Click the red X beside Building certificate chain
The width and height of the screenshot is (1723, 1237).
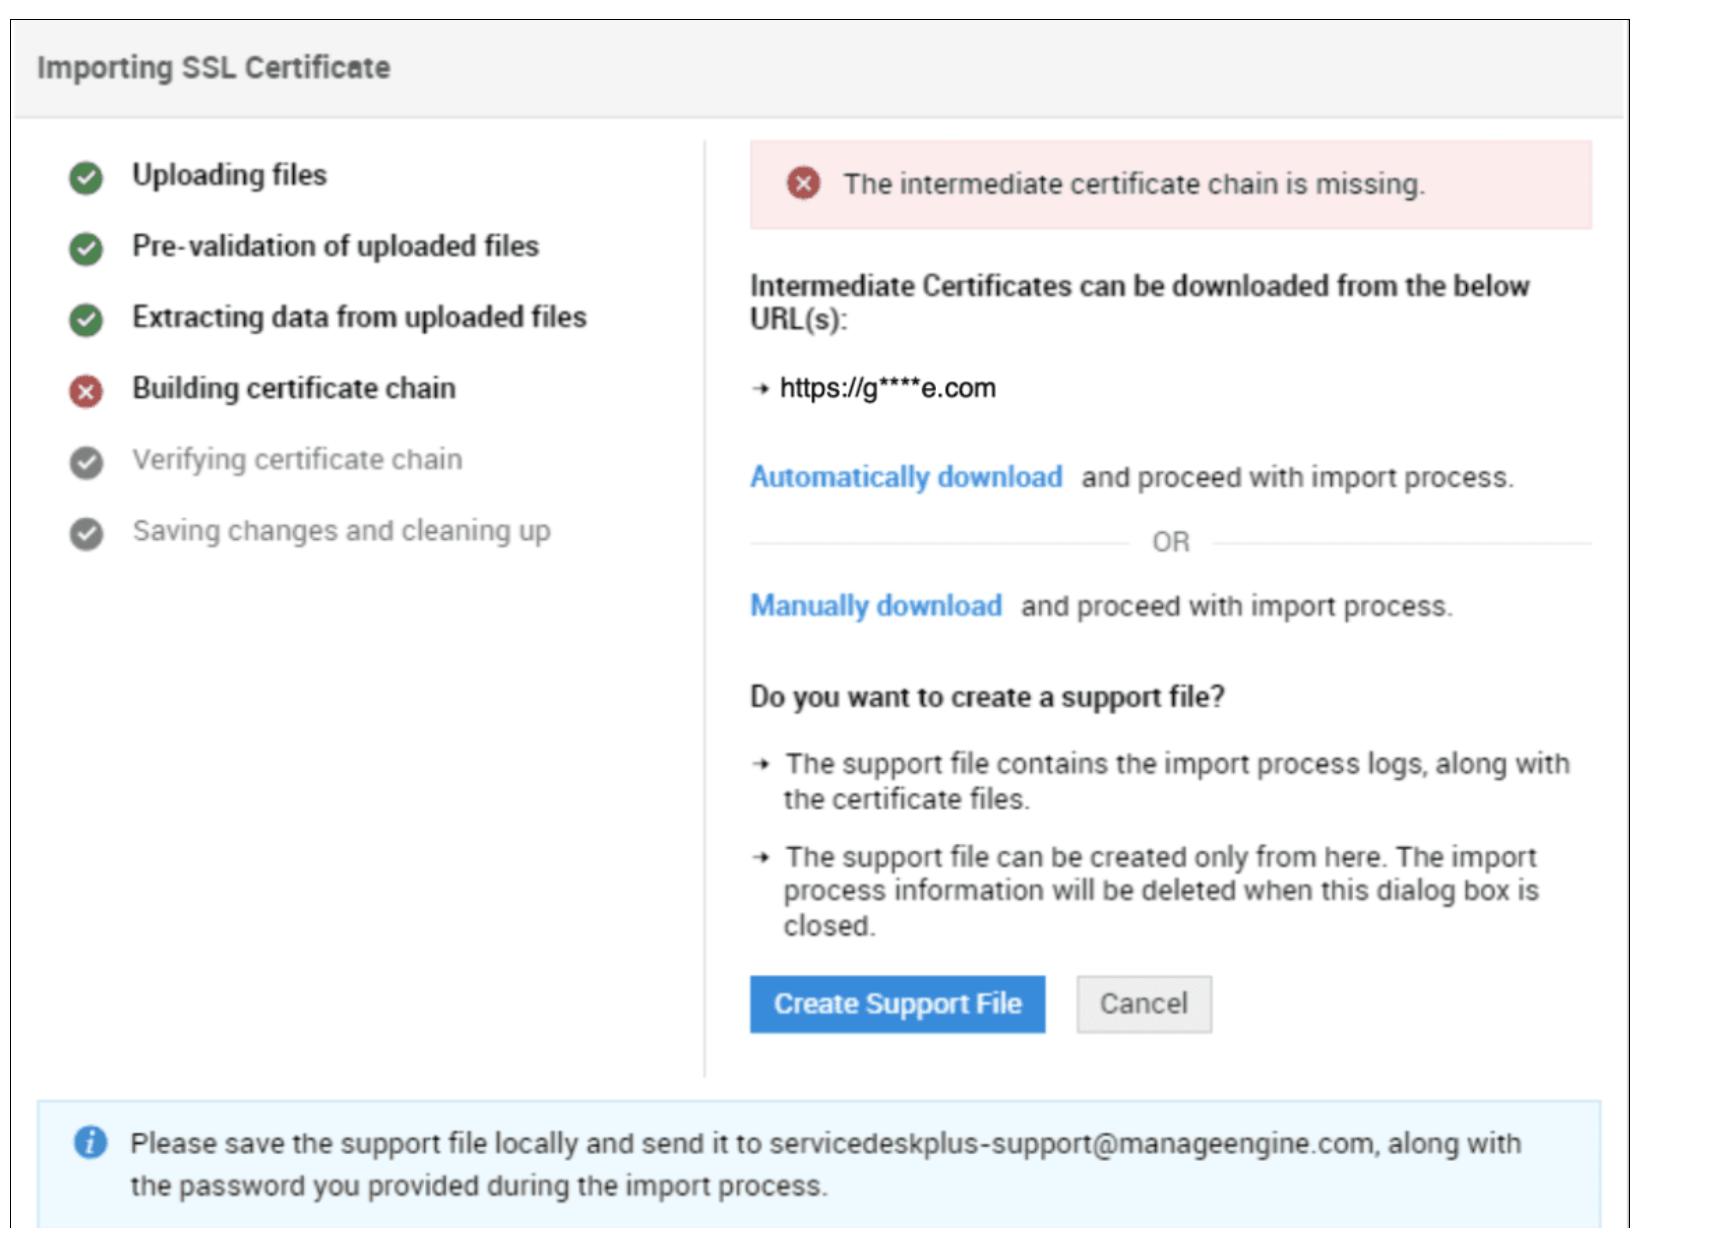pos(86,390)
